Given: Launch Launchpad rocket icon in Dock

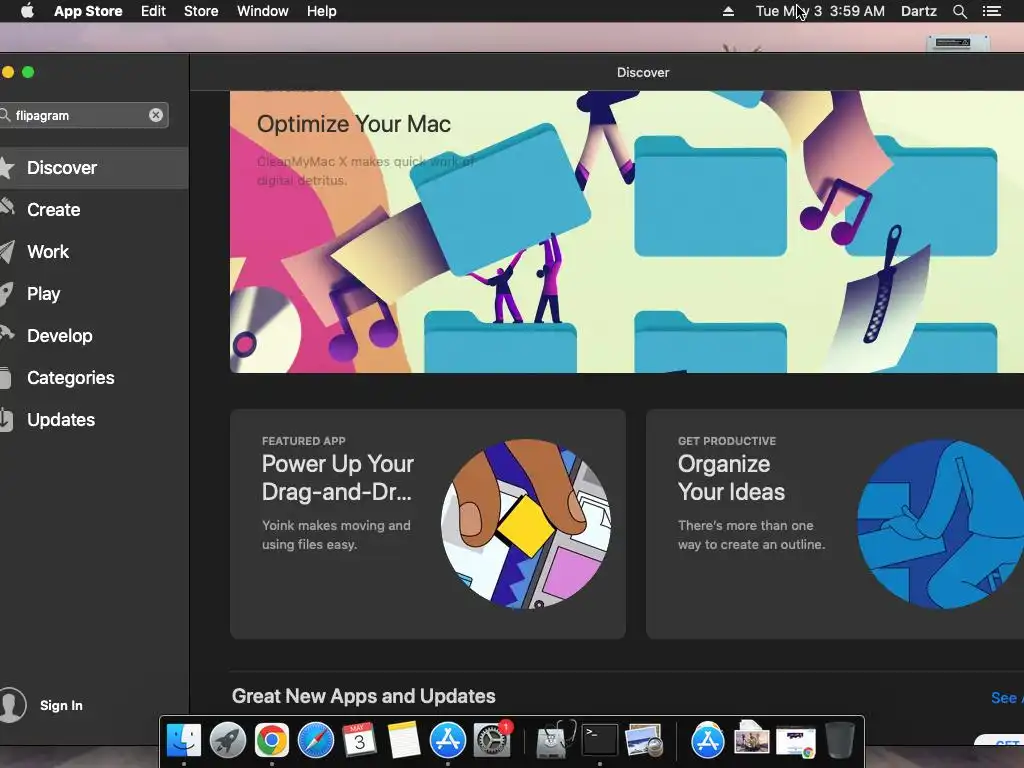Looking at the screenshot, I should [x=227, y=740].
